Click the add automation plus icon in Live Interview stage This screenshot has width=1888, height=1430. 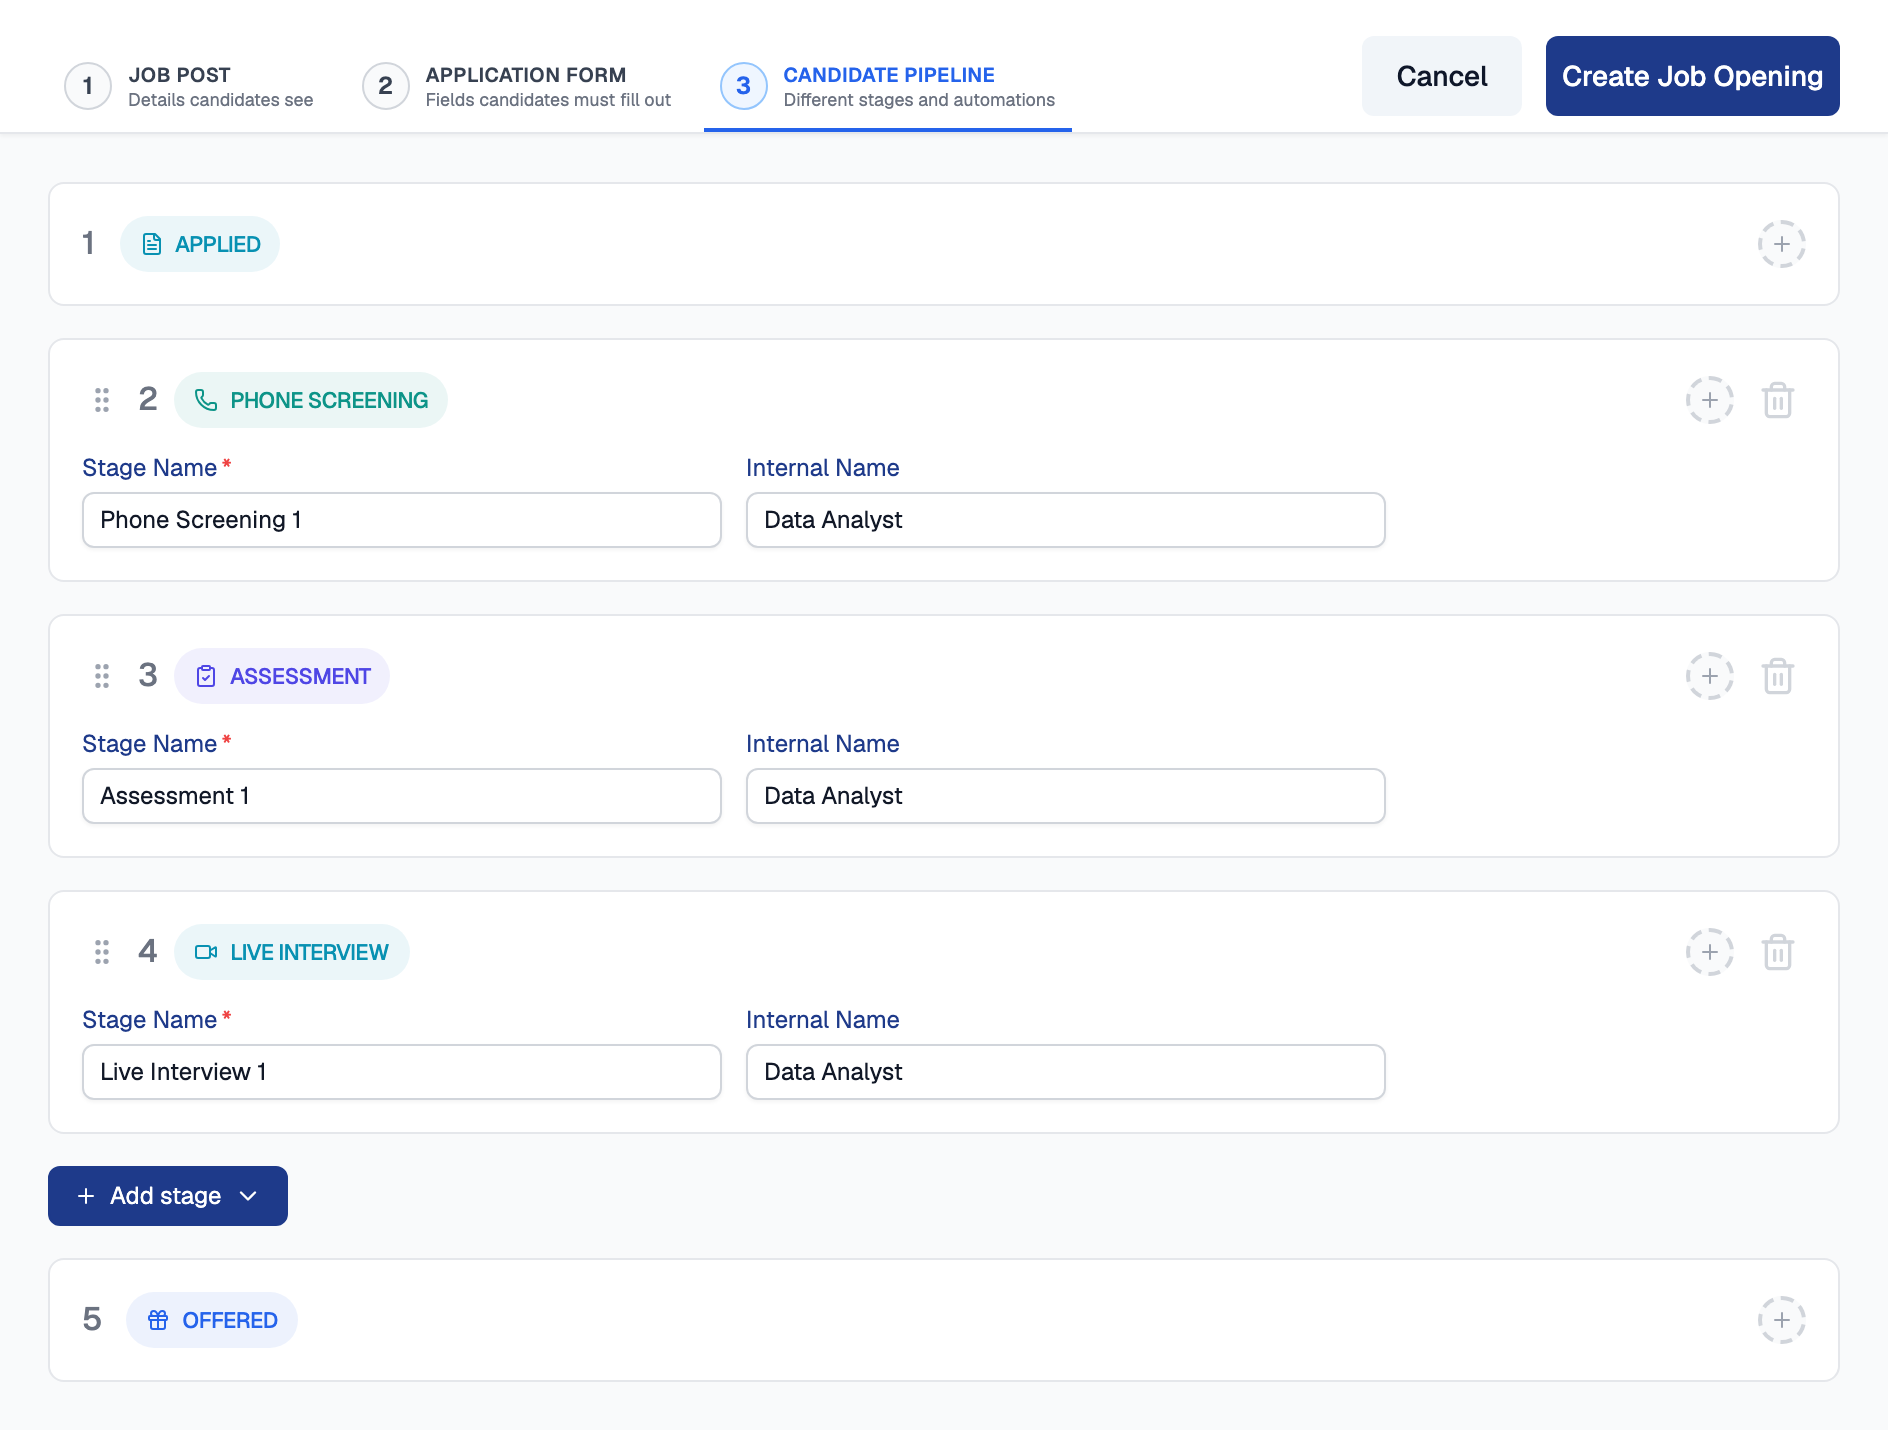click(1709, 952)
